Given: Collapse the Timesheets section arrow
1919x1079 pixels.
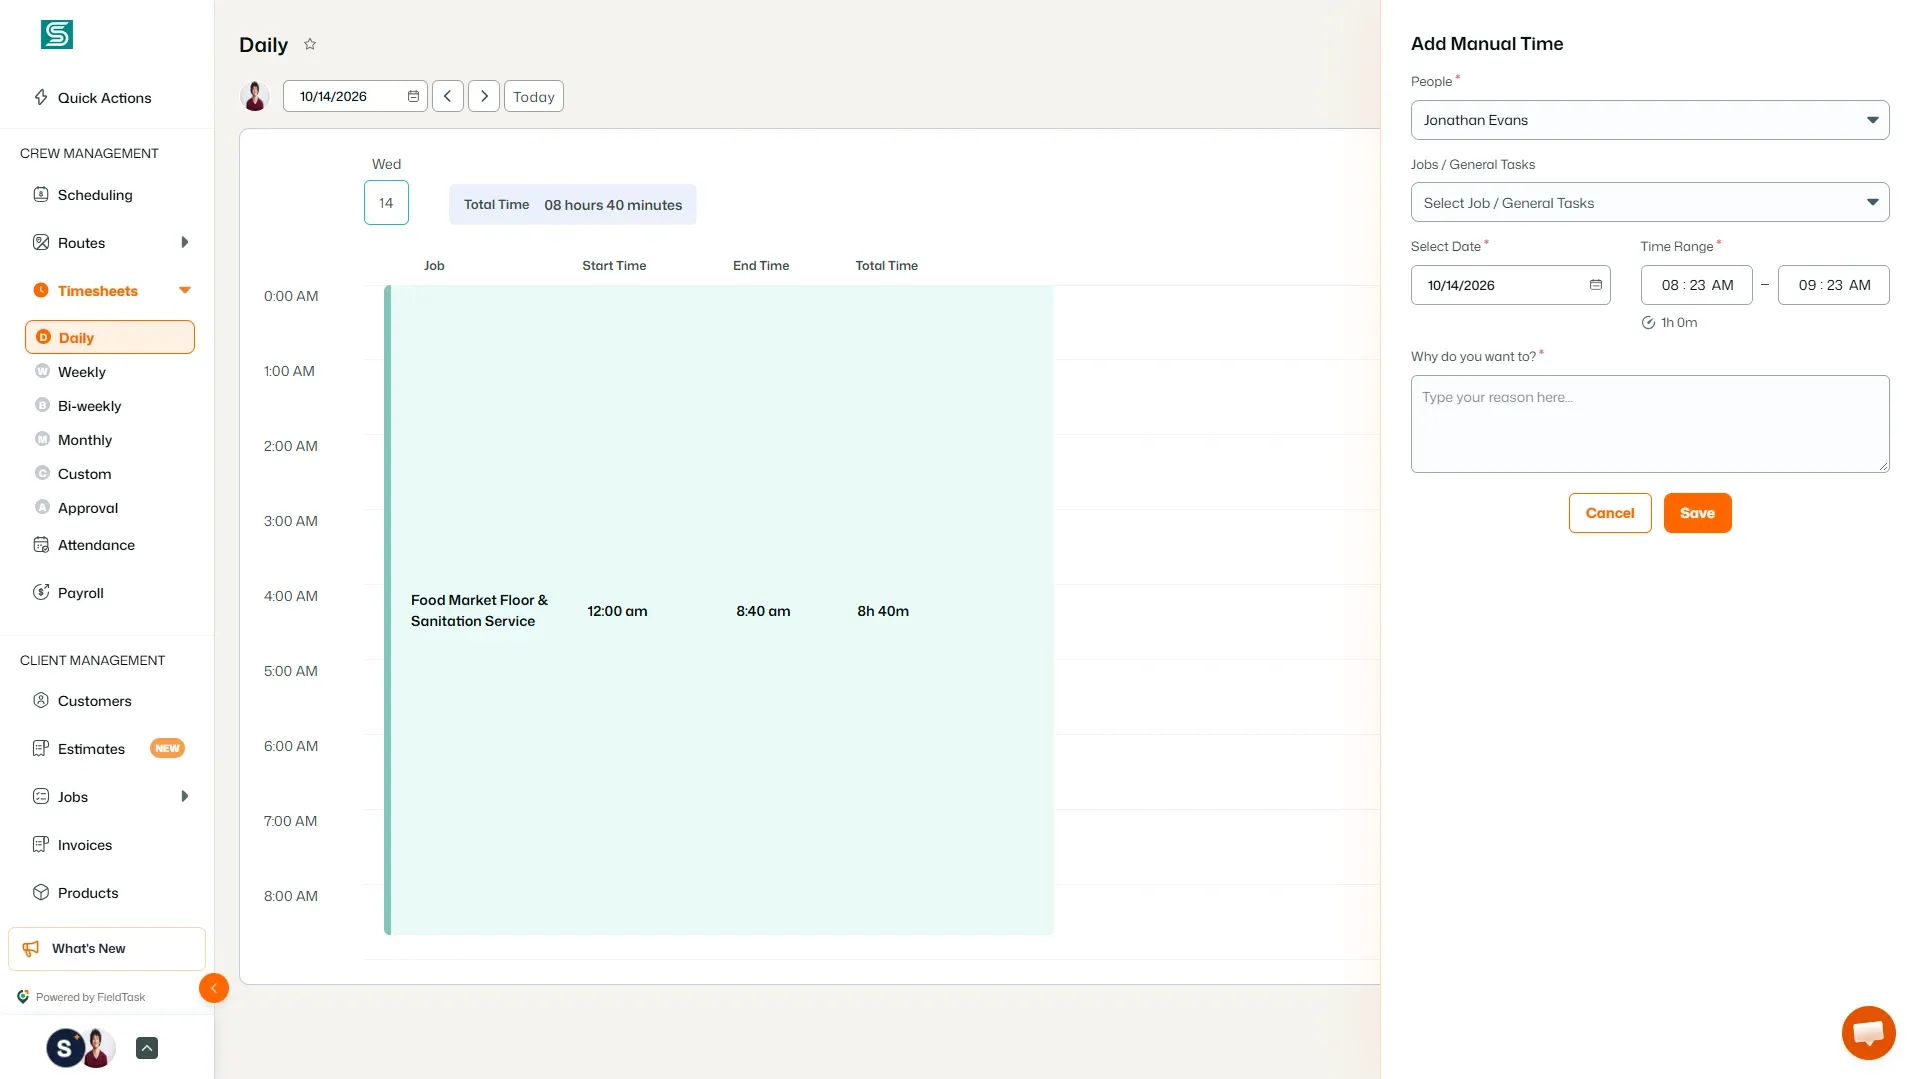Looking at the screenshot, I should click(x=184, y=290).
